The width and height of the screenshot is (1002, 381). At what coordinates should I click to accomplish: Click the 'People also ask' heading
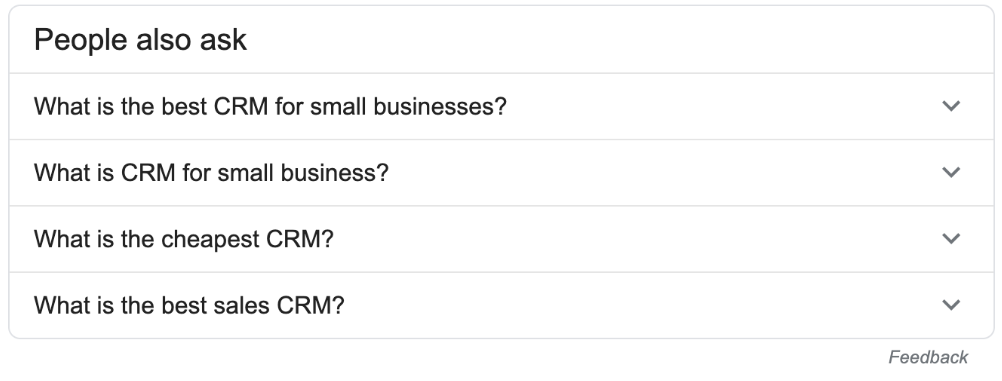[x=140, y=40]
